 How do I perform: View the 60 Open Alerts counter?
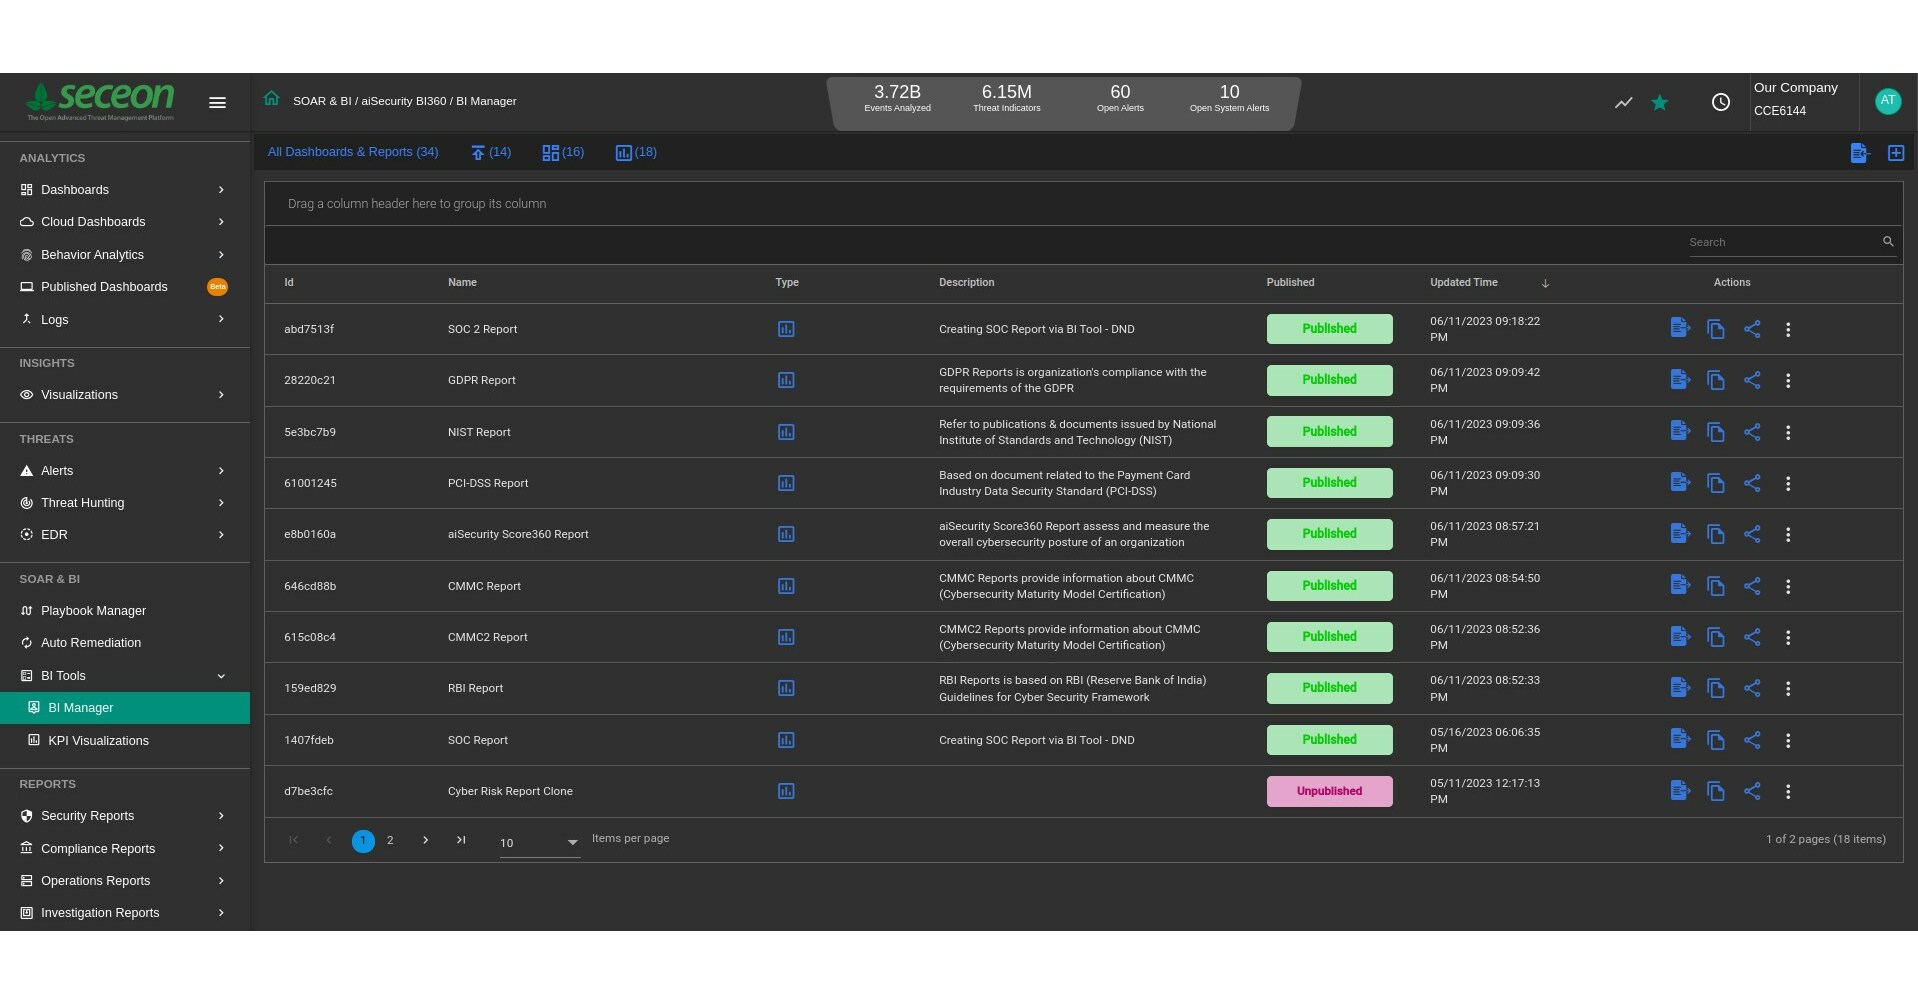pyautogui.click(x=1120, y=98)
